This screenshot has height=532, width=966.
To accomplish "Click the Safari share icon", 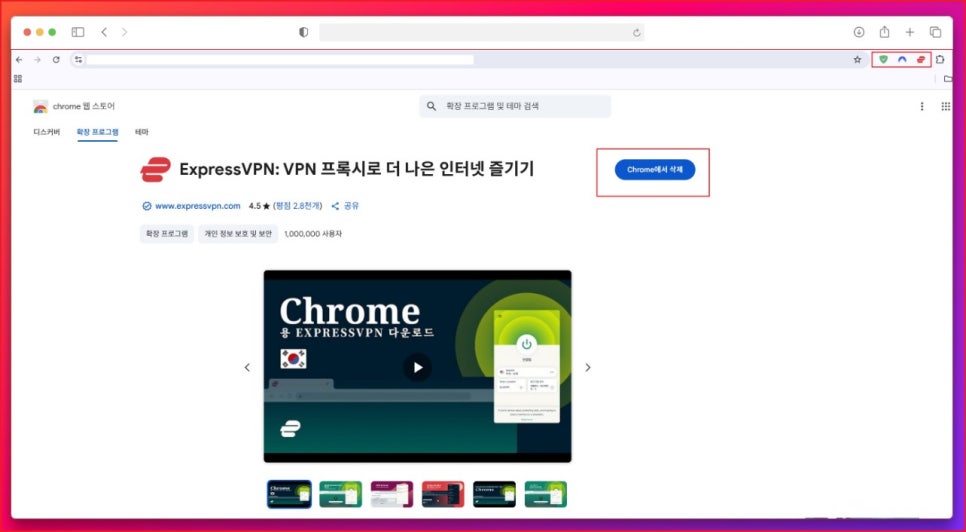I will pos(884,31).
